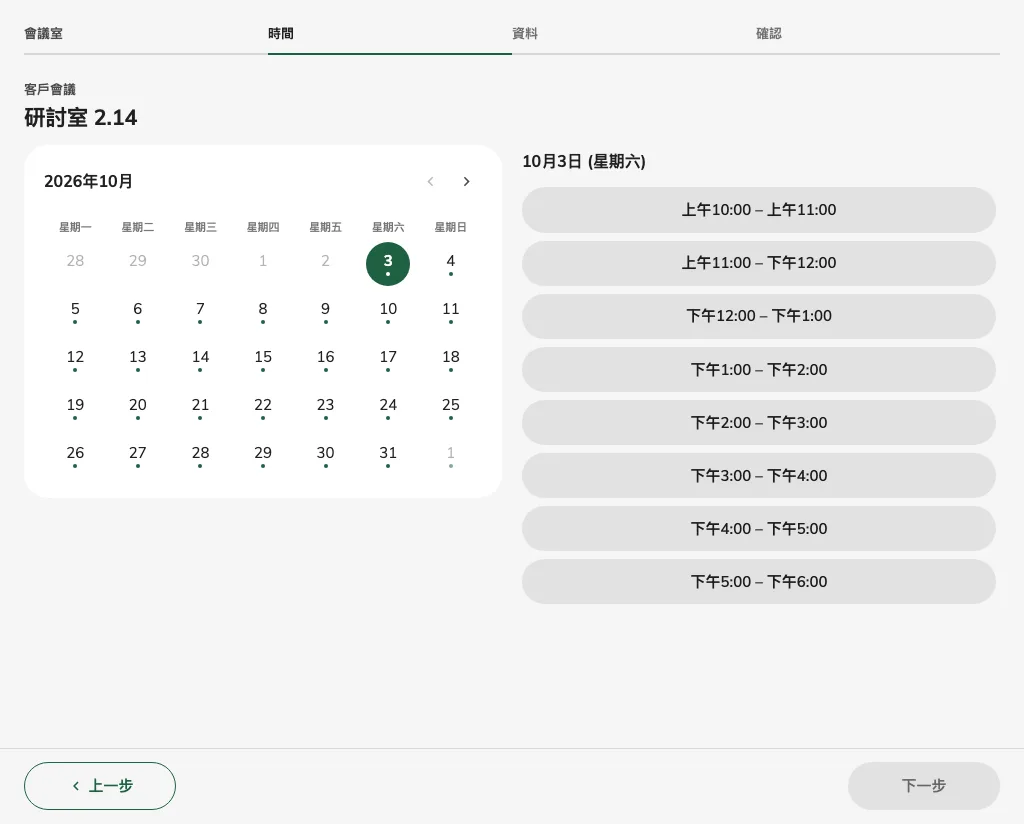The width and height of the screenshot is (1024, 824).
Task: Choose date 13 in October
Action: (138, 360)
